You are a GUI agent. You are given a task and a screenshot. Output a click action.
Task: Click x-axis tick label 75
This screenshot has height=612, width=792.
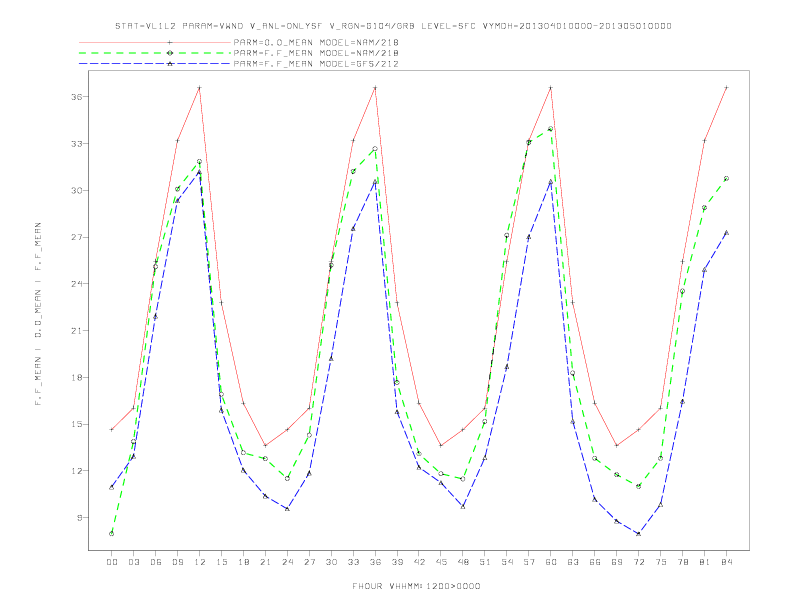point(661,562)
